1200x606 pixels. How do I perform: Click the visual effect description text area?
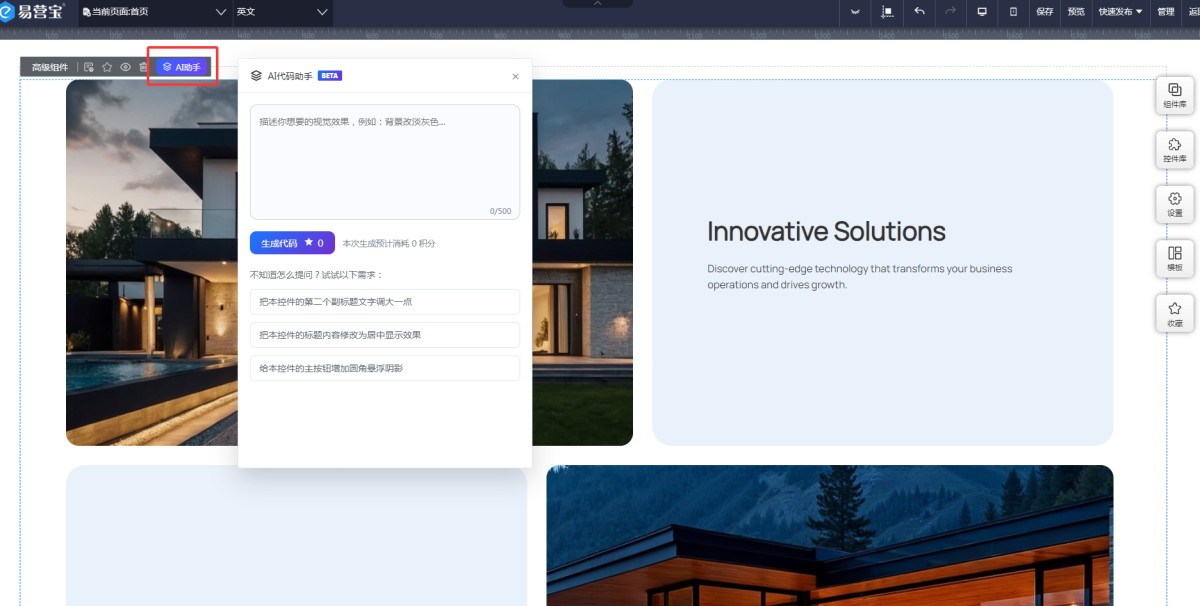point(385,162)
